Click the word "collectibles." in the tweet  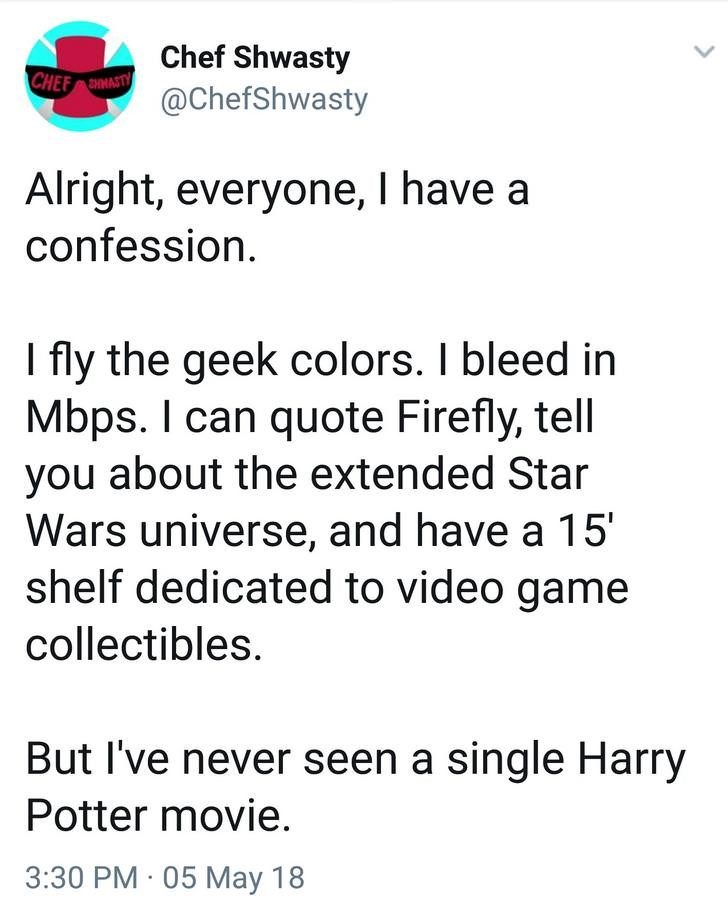(x=144, y=643)
